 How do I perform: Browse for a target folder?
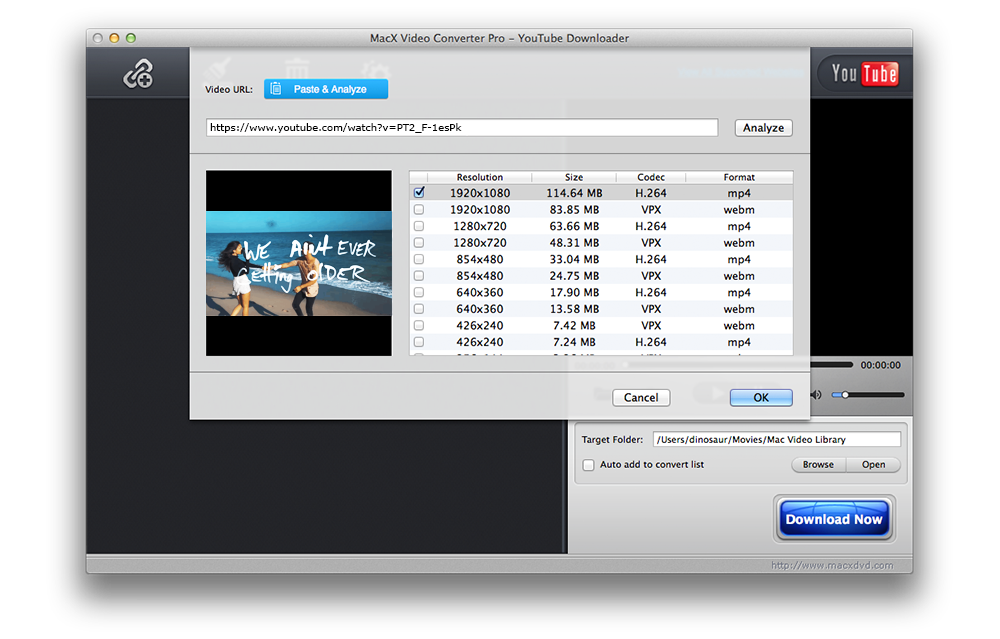[818, 465]
